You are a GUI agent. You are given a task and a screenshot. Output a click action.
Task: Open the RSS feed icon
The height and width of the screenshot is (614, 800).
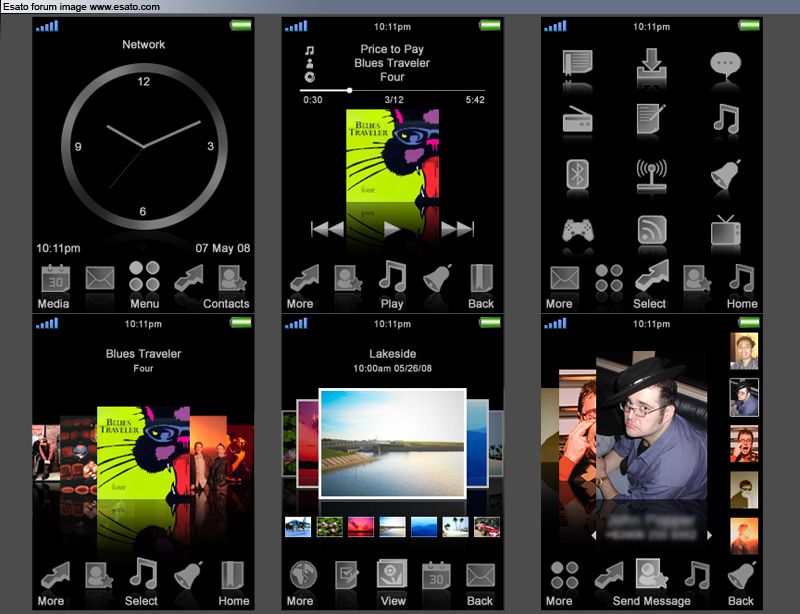[x=651, y=231]
